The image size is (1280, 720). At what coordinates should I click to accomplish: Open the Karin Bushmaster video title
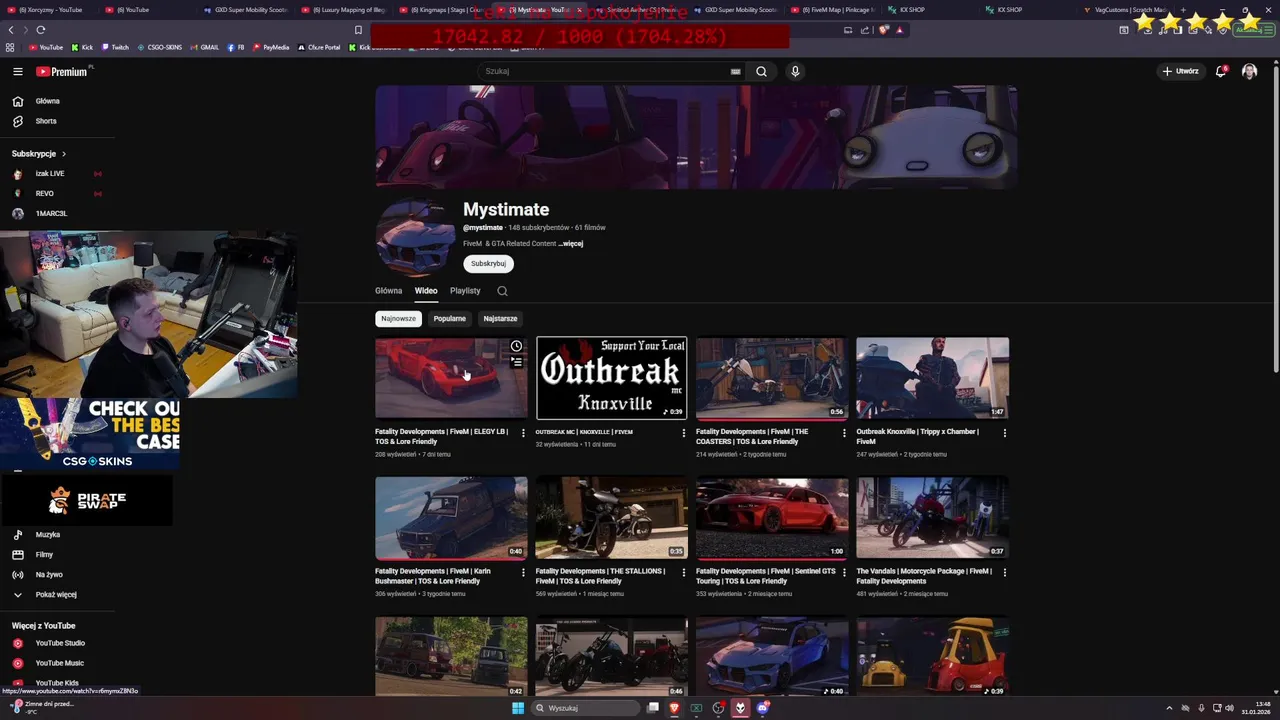[x=433, y=576]
